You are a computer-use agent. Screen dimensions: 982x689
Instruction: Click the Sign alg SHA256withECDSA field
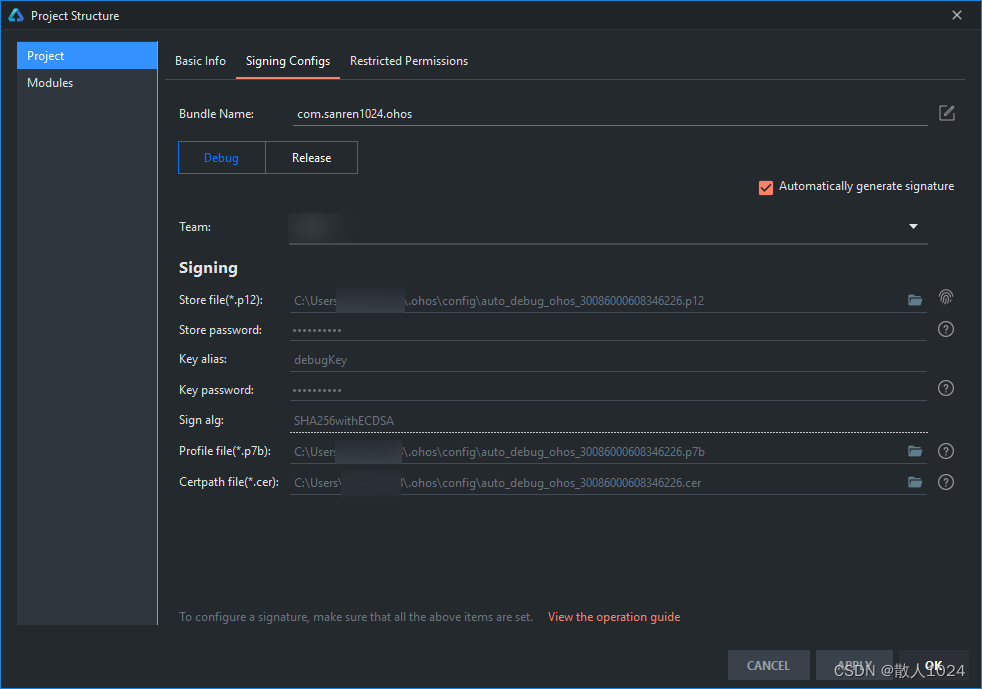[x=608, y=420]
